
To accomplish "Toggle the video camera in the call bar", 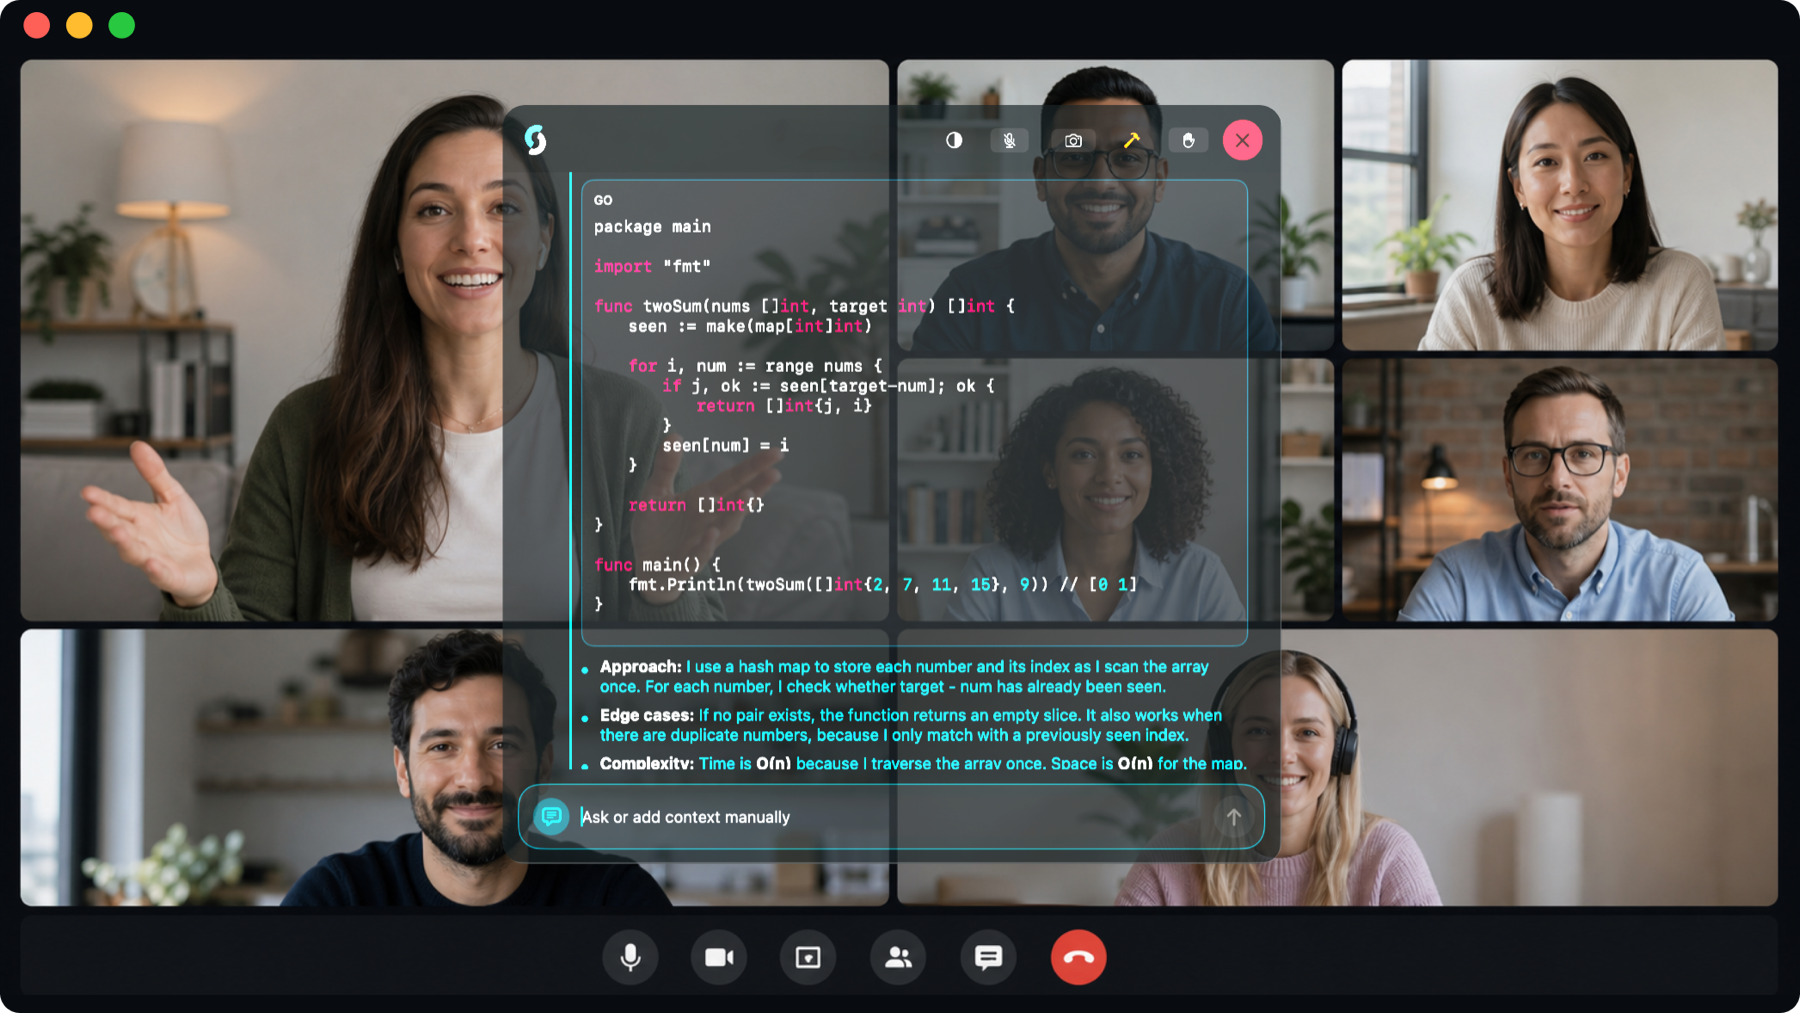I will point(719,957).
